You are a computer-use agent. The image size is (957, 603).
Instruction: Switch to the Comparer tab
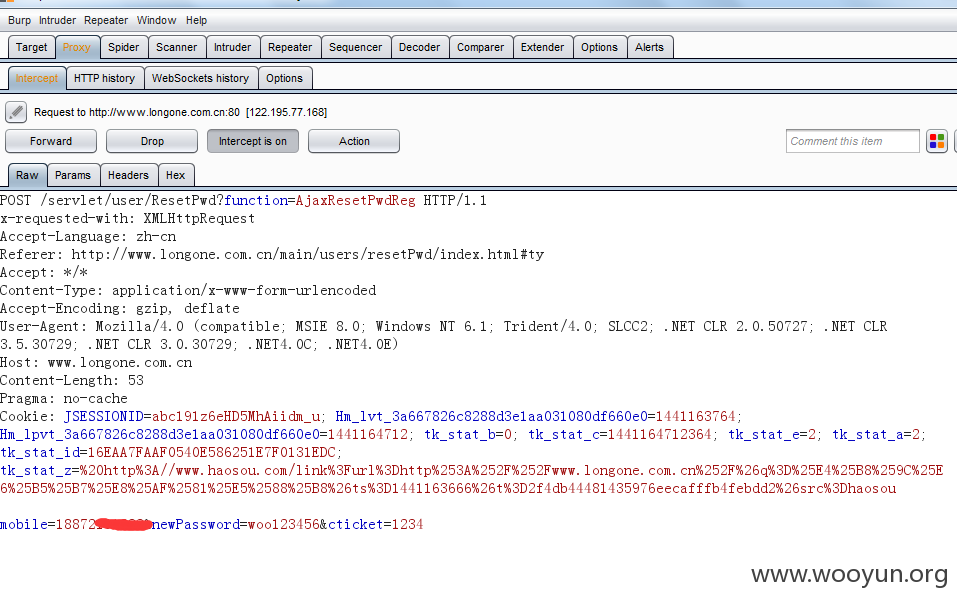(x=481, y=47)
